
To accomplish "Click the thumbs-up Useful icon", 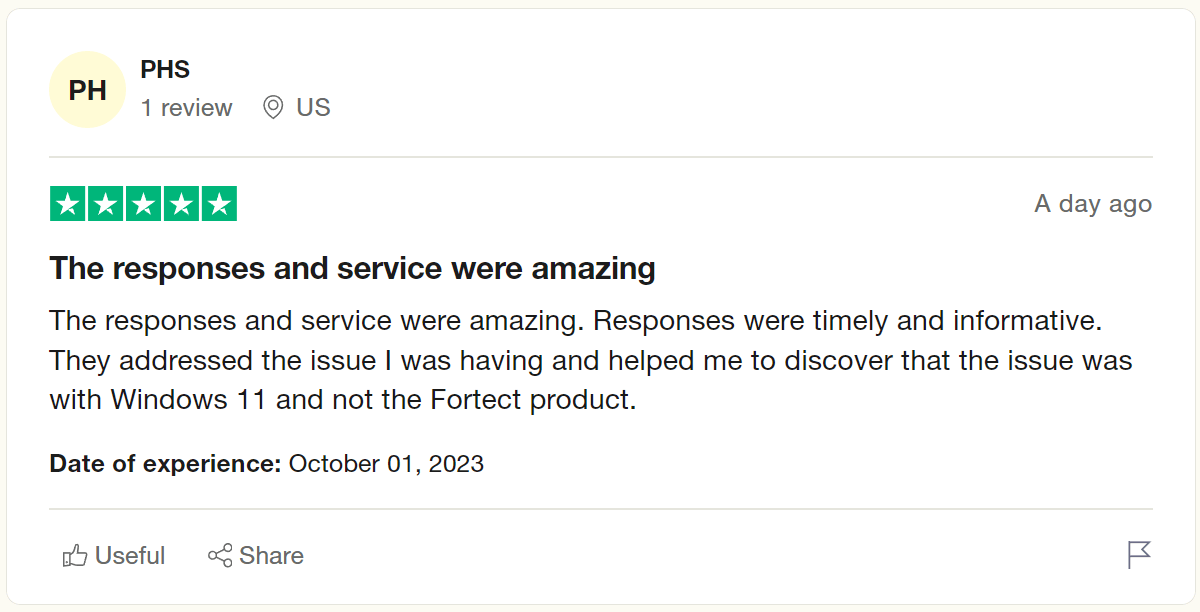I will tap(75, 556).
